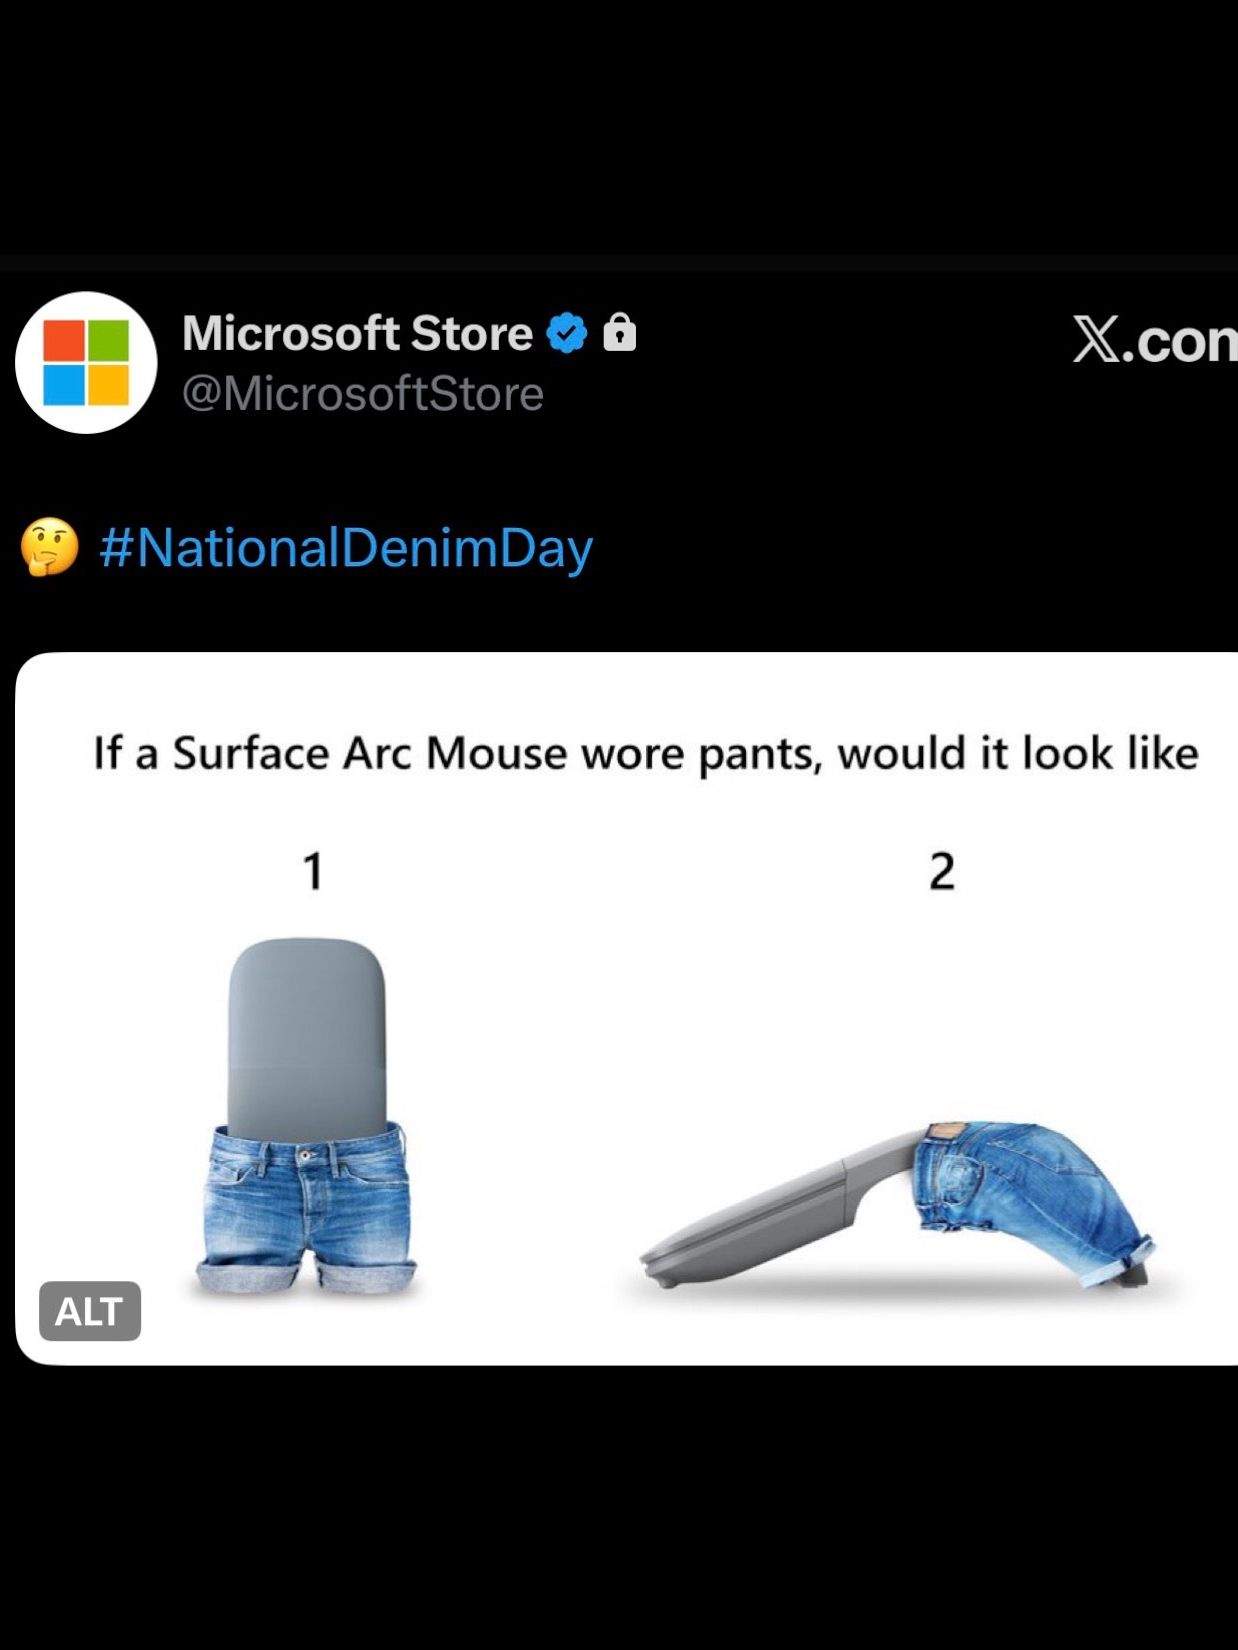1238x1650 pixels.
Task: Tap the thinking face emoji
Action: [x=49, y=548]
